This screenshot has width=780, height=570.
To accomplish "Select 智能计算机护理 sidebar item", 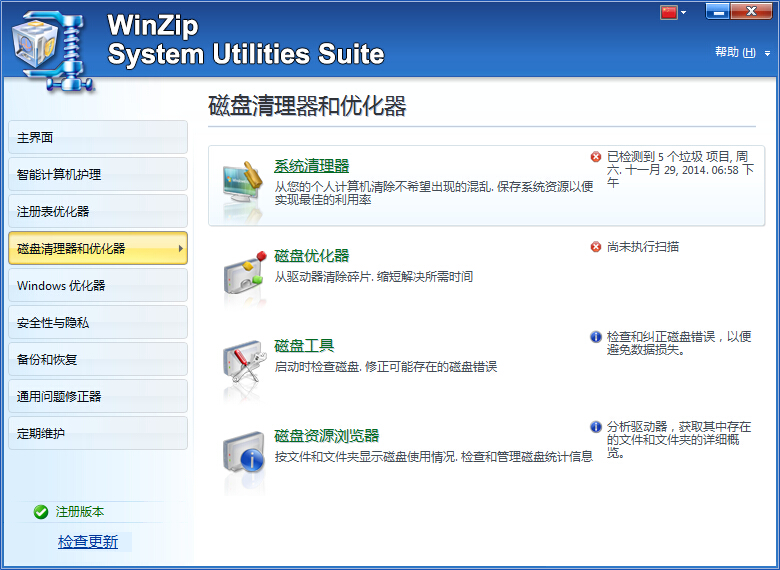I will pyautogui.click(x=97, y=175).
